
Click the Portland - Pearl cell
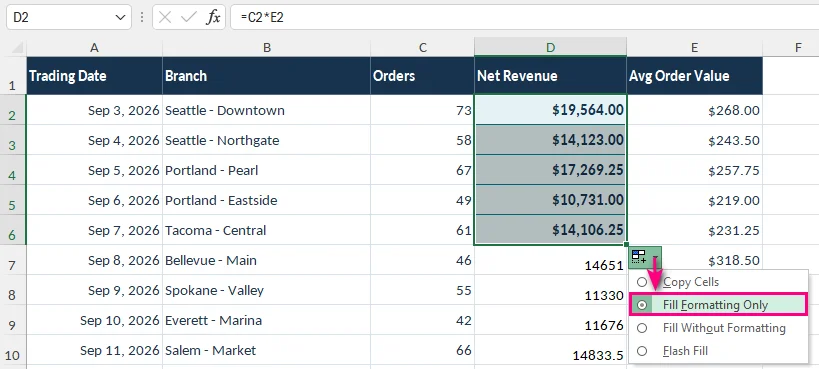tap(266, 170)
